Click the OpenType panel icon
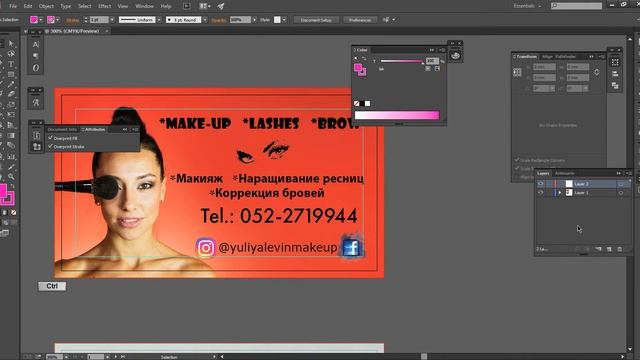Screen dimensions: 640x360 click(36, 68)
